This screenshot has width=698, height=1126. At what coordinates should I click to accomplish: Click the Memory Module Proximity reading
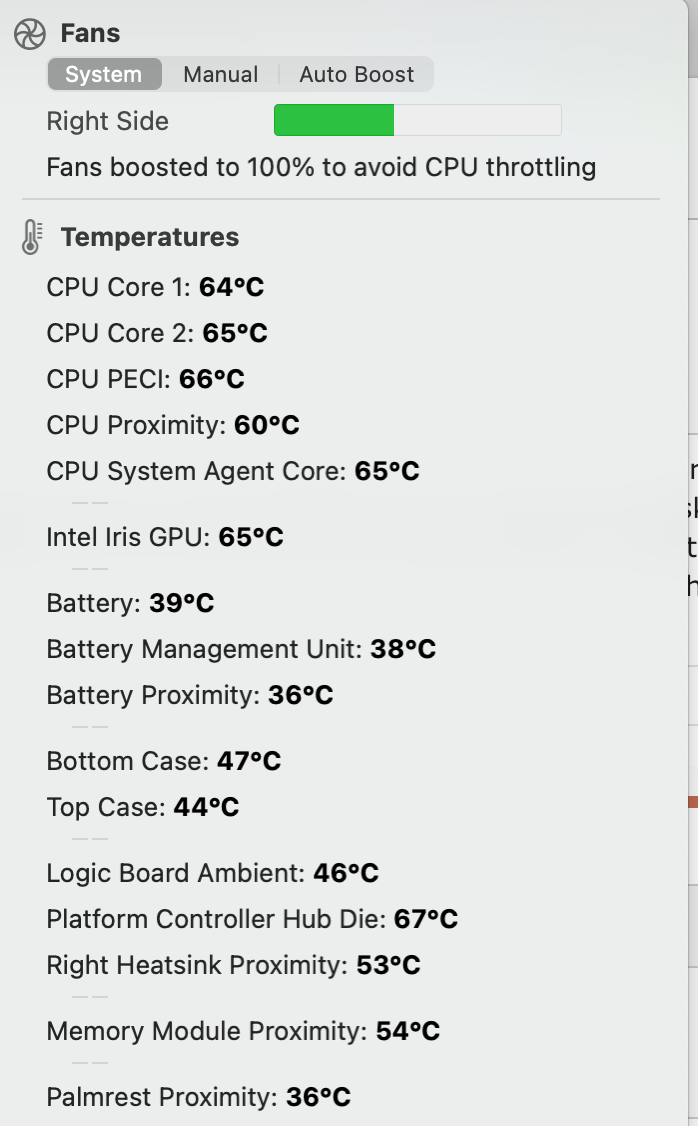[x=243, y=1032]
